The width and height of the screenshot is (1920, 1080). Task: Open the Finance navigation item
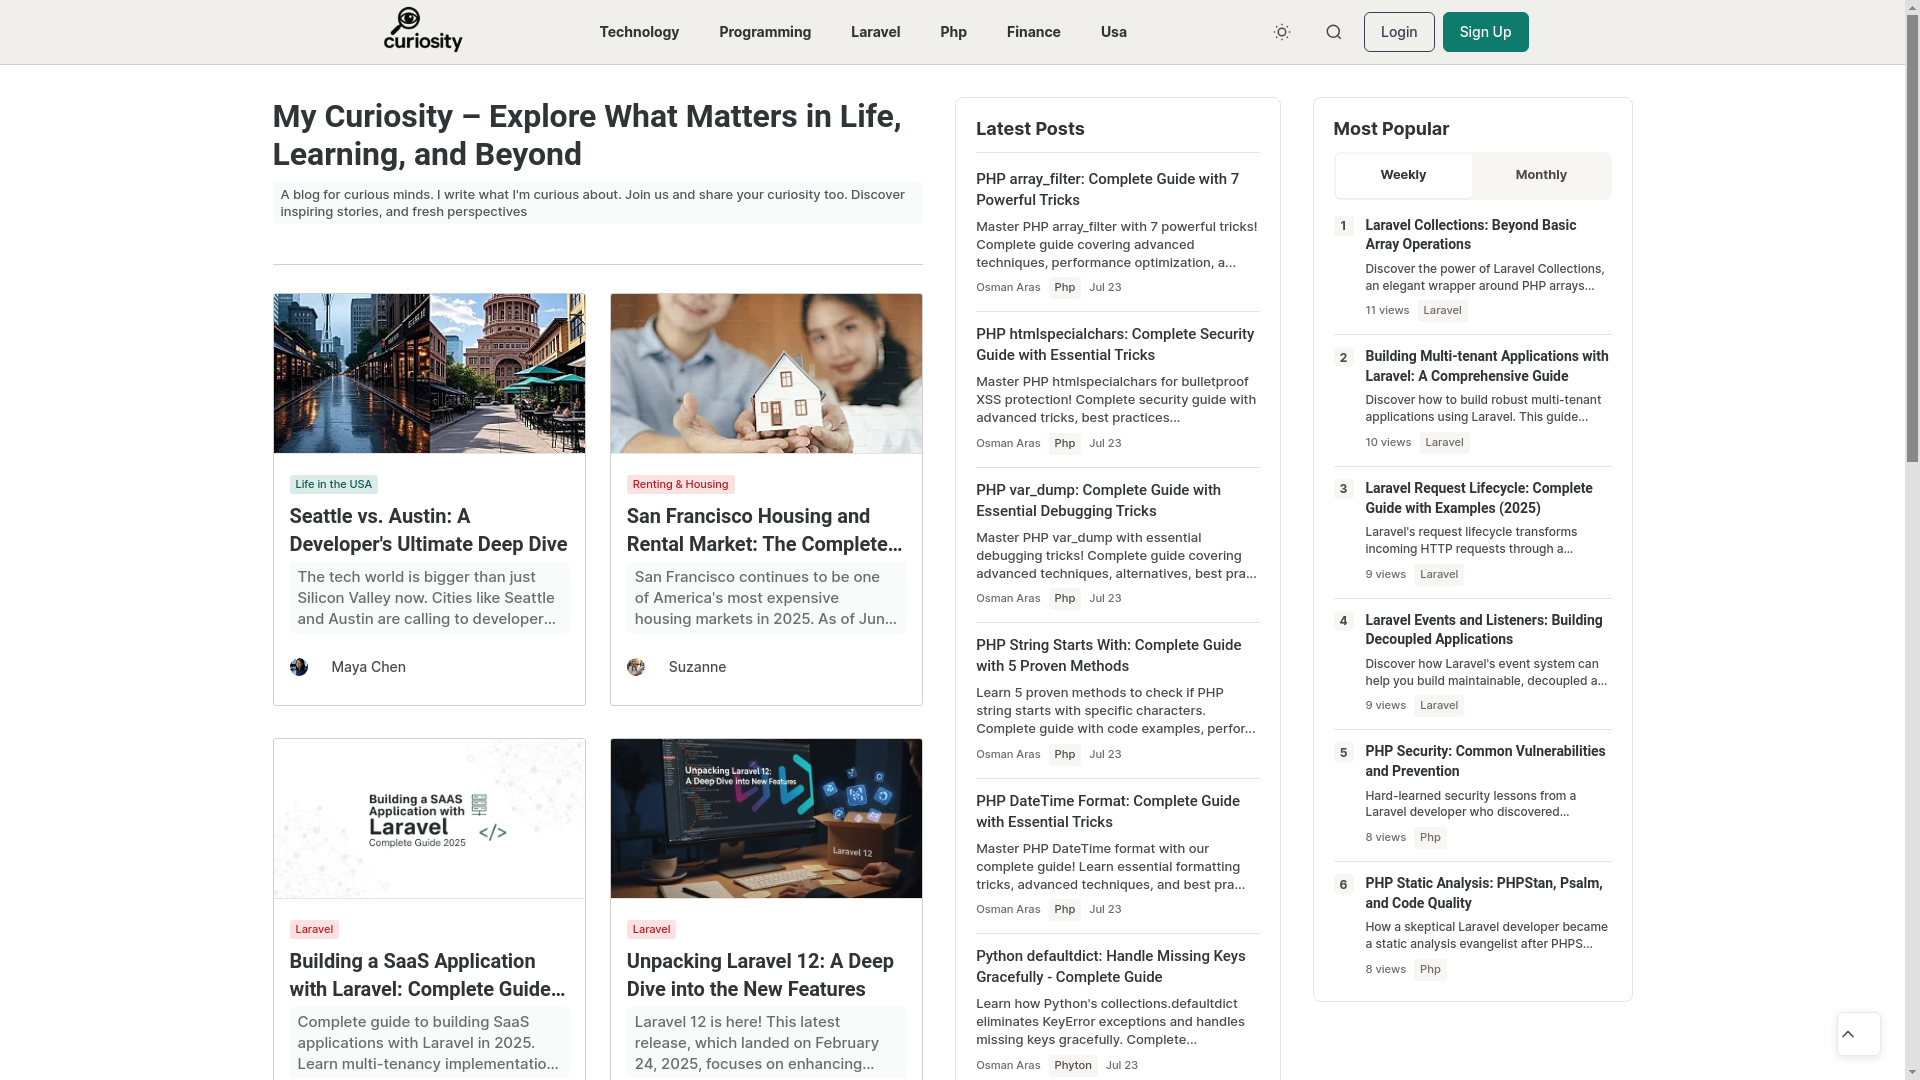coord(1033,32)
